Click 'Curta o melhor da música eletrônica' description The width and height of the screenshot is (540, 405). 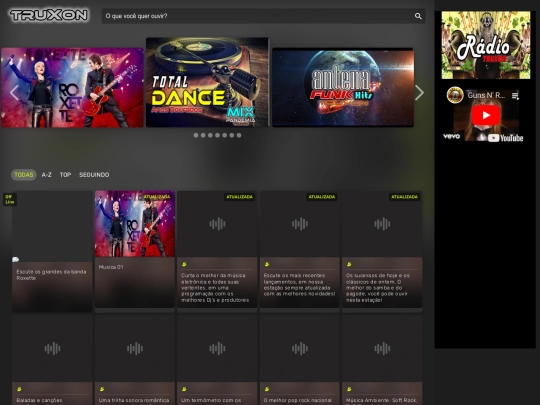pos(215,288)
